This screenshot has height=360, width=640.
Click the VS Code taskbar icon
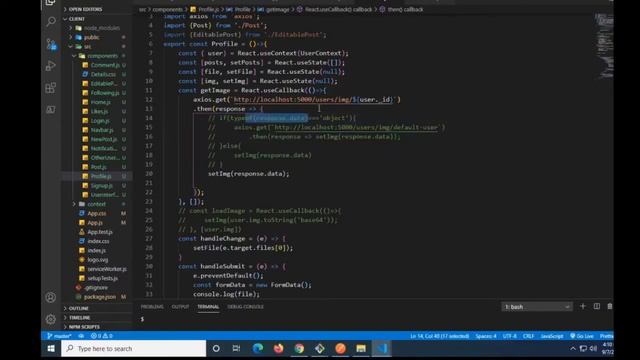point(382,349)
